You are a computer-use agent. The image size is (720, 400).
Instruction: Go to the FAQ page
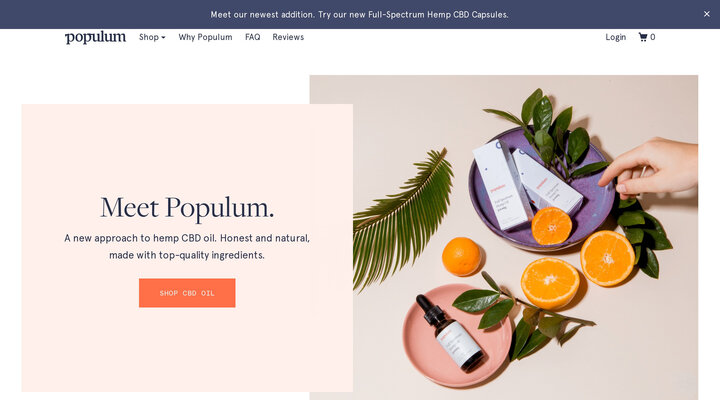click(253, 37)
